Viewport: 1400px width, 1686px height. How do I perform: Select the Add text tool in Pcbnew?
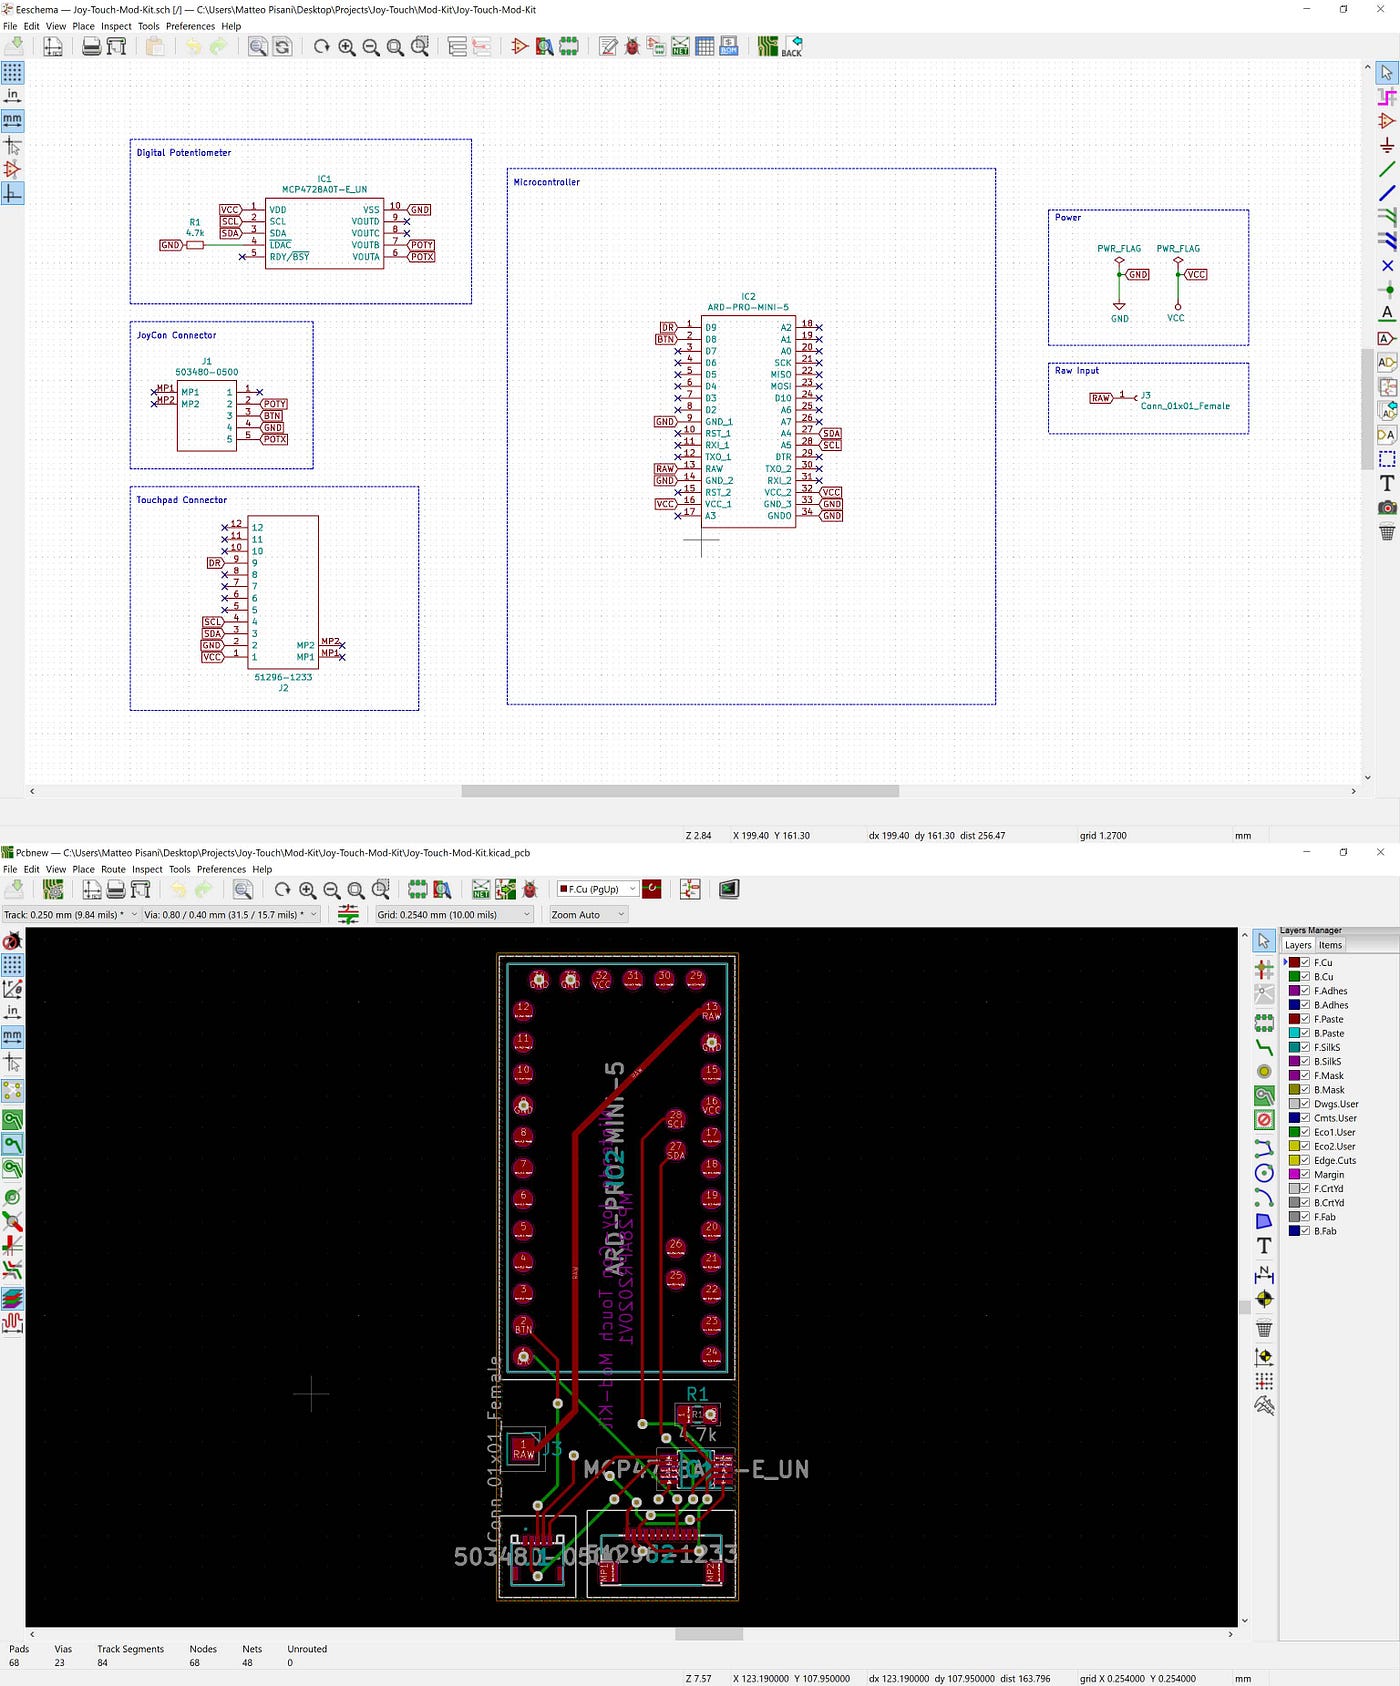[x=1264, y=1246]
